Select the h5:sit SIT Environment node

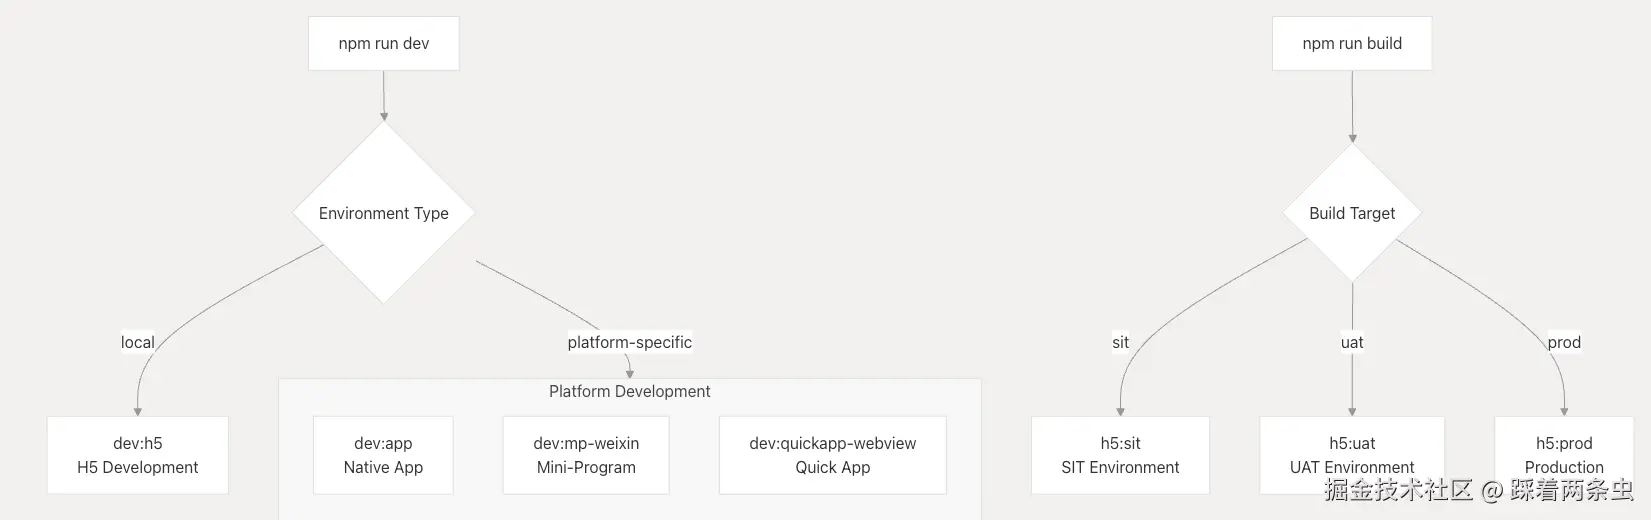1120,455
